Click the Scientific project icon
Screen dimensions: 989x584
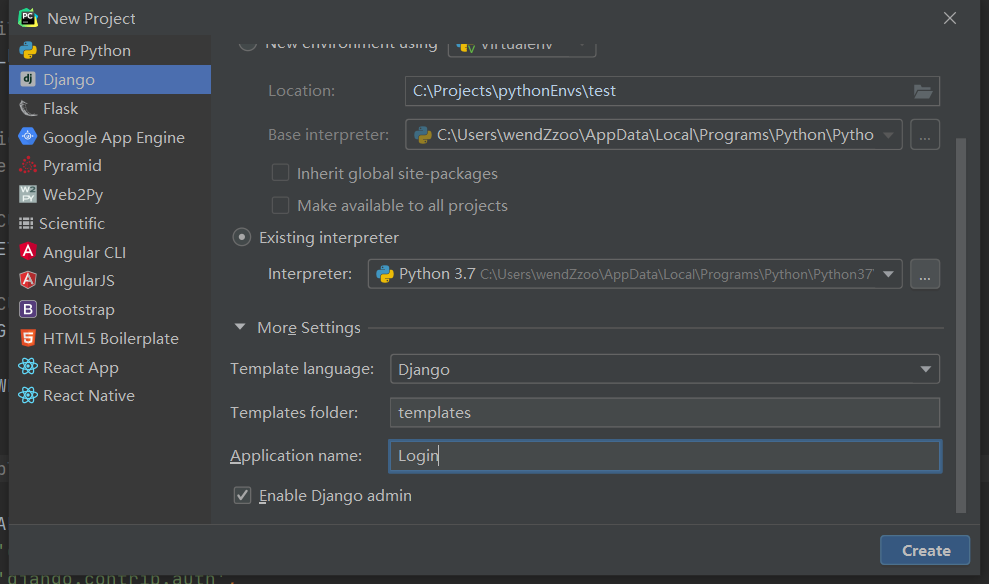[x=26, y=223]
